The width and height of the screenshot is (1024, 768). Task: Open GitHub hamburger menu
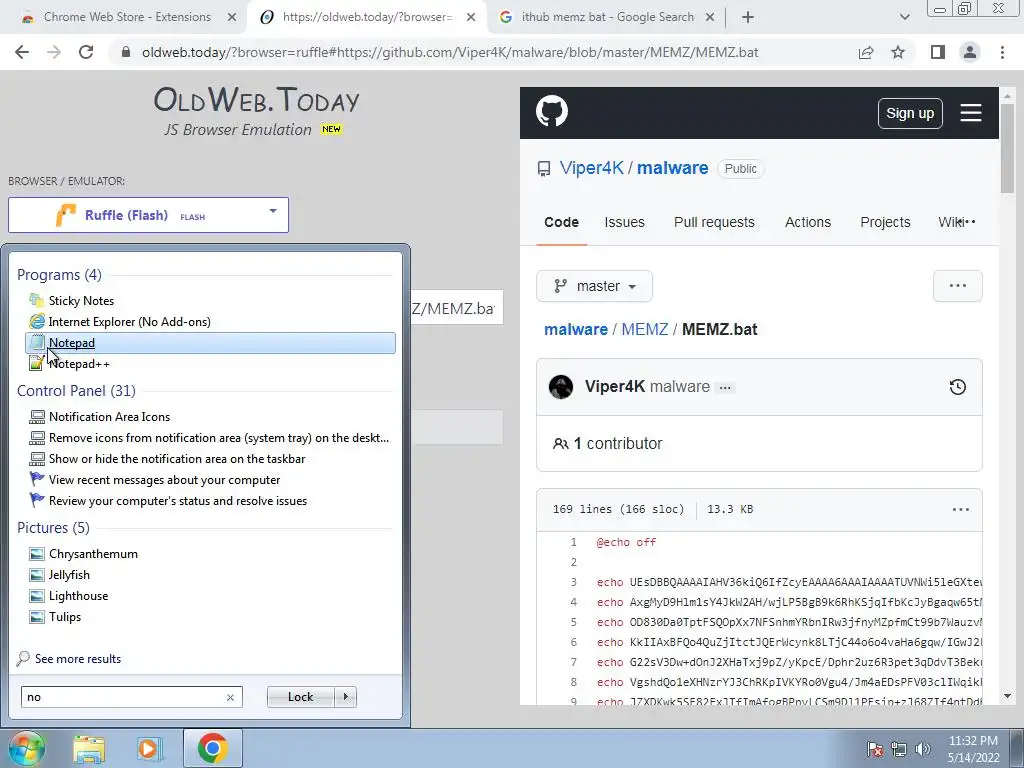click(x=970, y=113)
